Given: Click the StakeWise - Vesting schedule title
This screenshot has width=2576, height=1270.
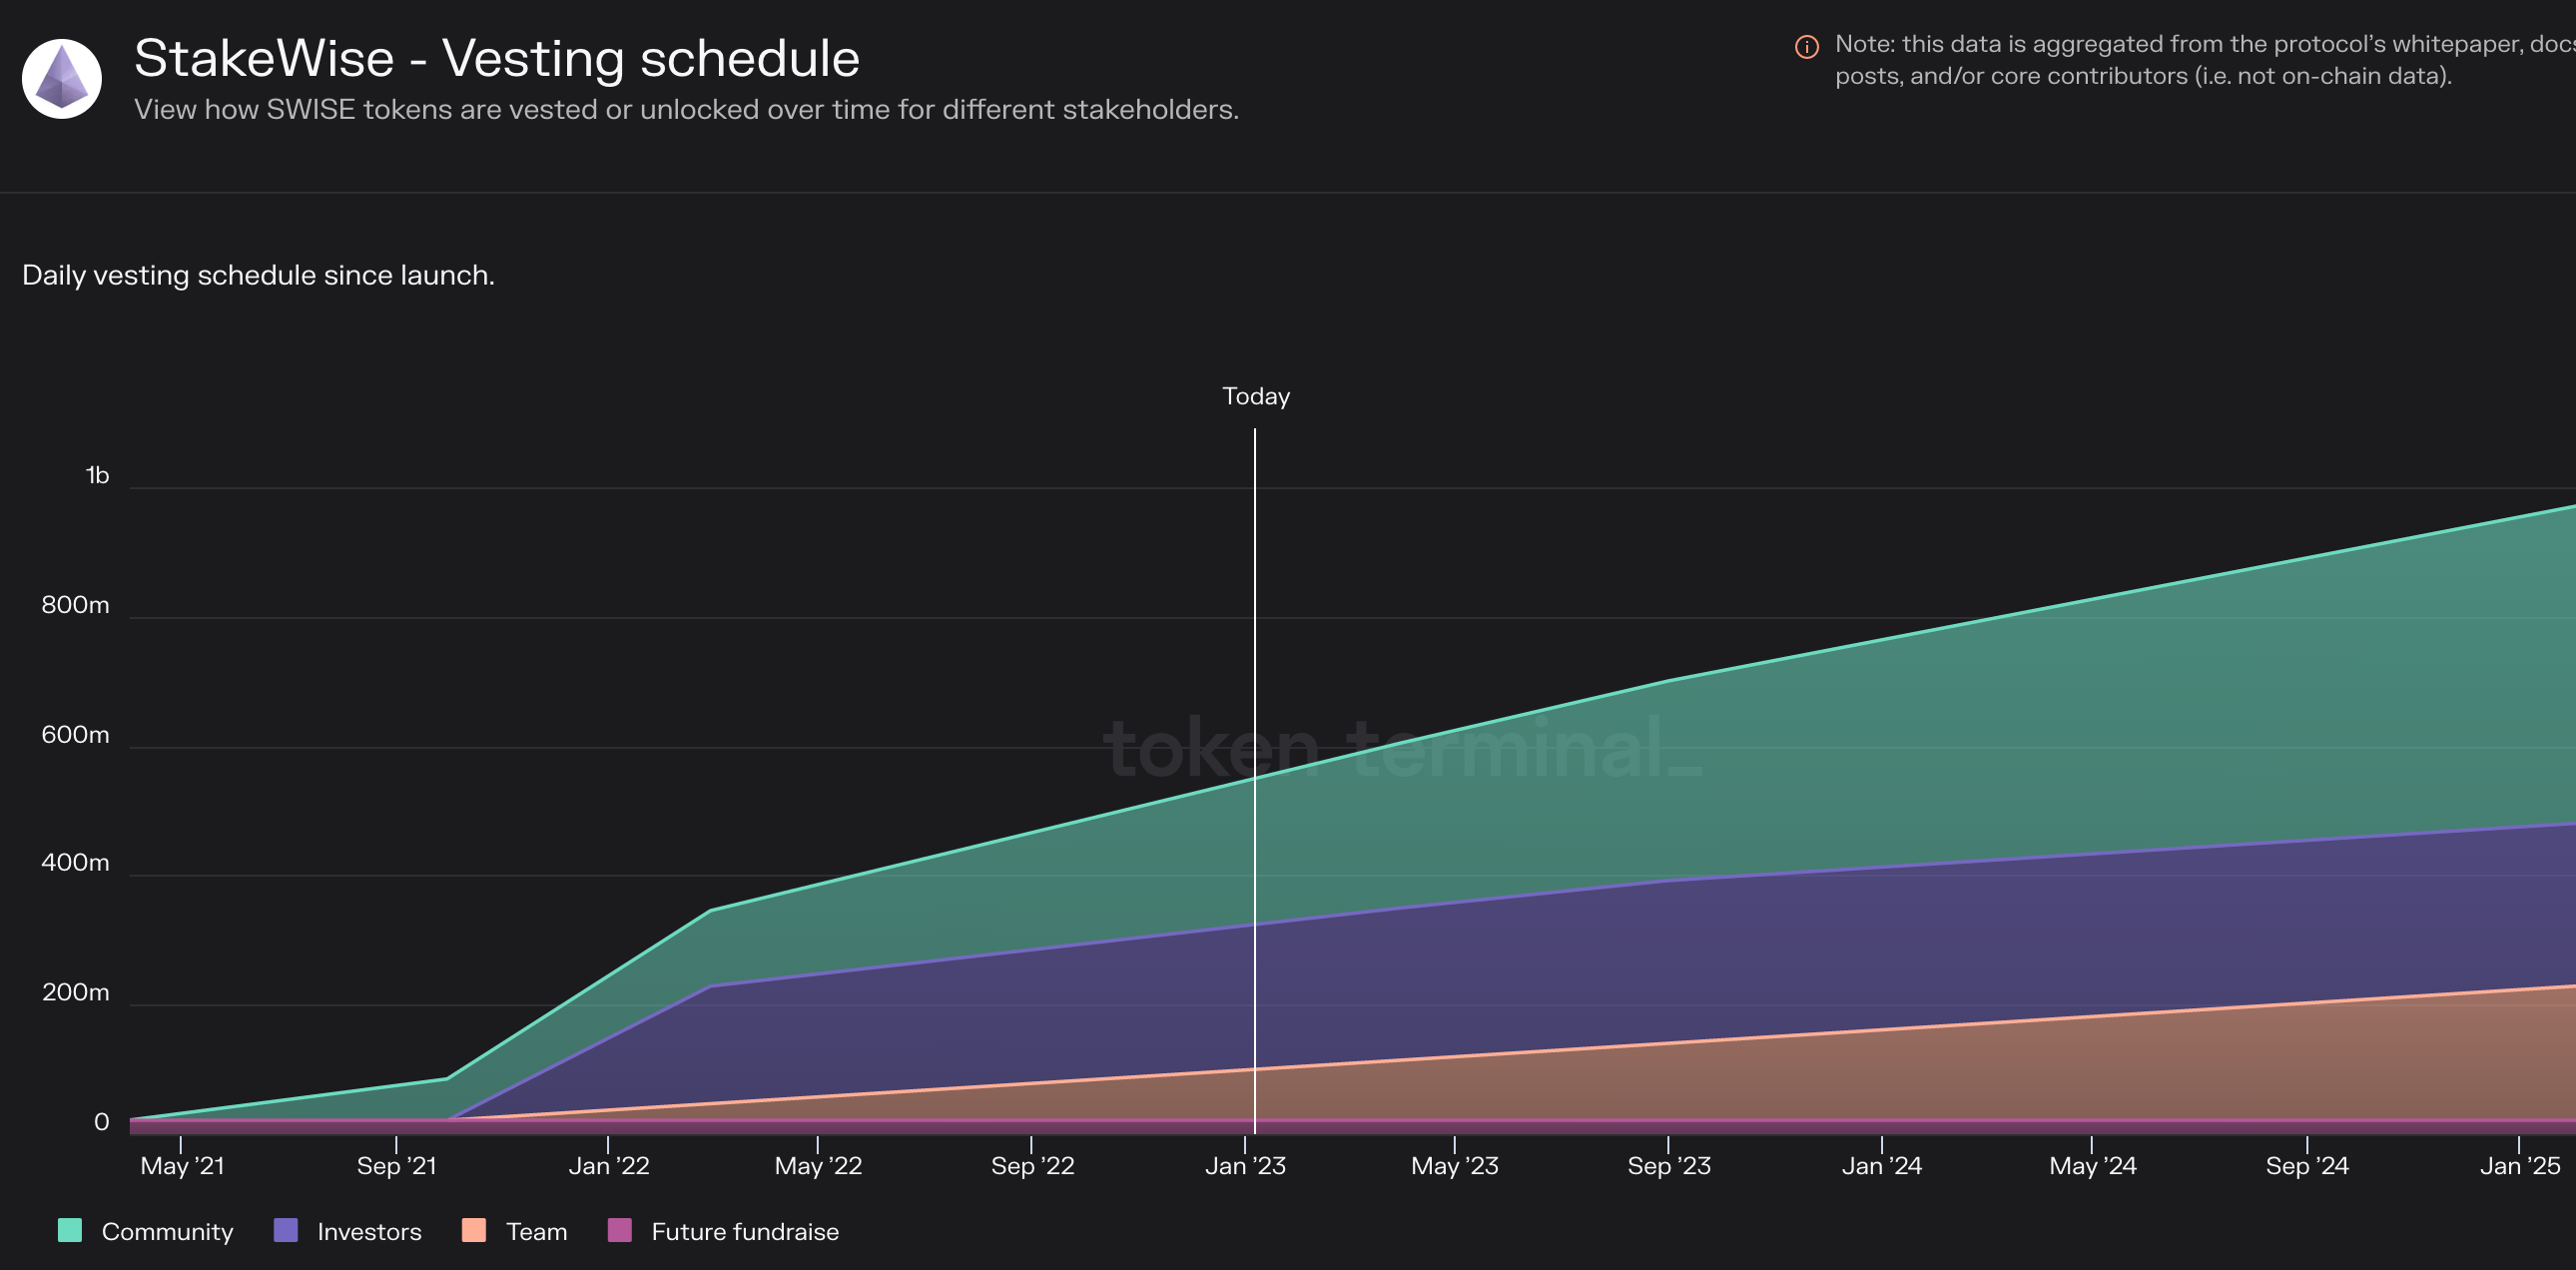Looking at the screenshot, I should 497,58.
